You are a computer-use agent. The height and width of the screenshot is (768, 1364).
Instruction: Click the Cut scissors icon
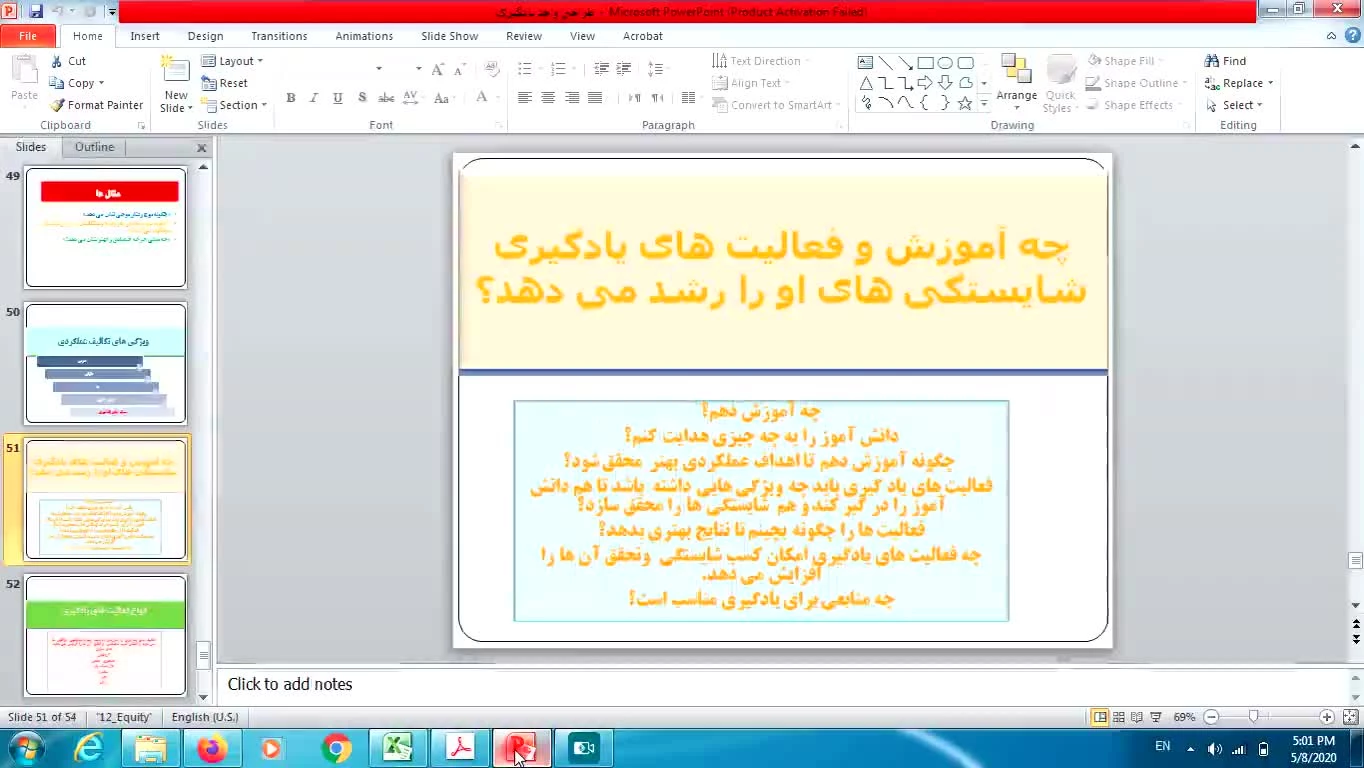click(x=57, y=61)
